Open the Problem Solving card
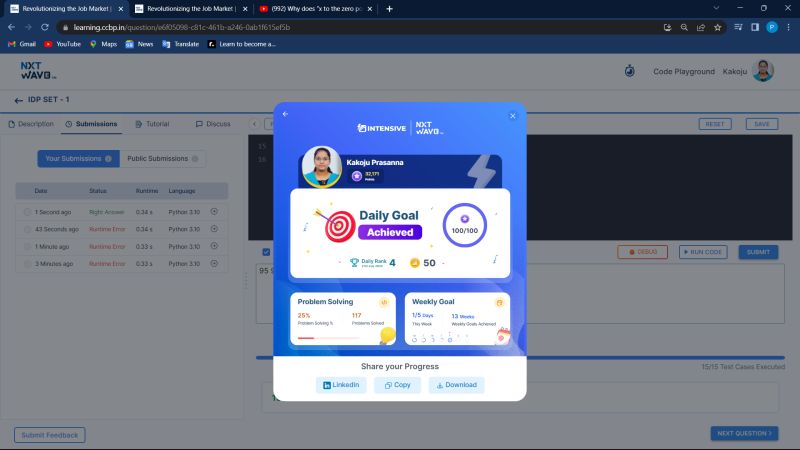 [x=343, y=319]
